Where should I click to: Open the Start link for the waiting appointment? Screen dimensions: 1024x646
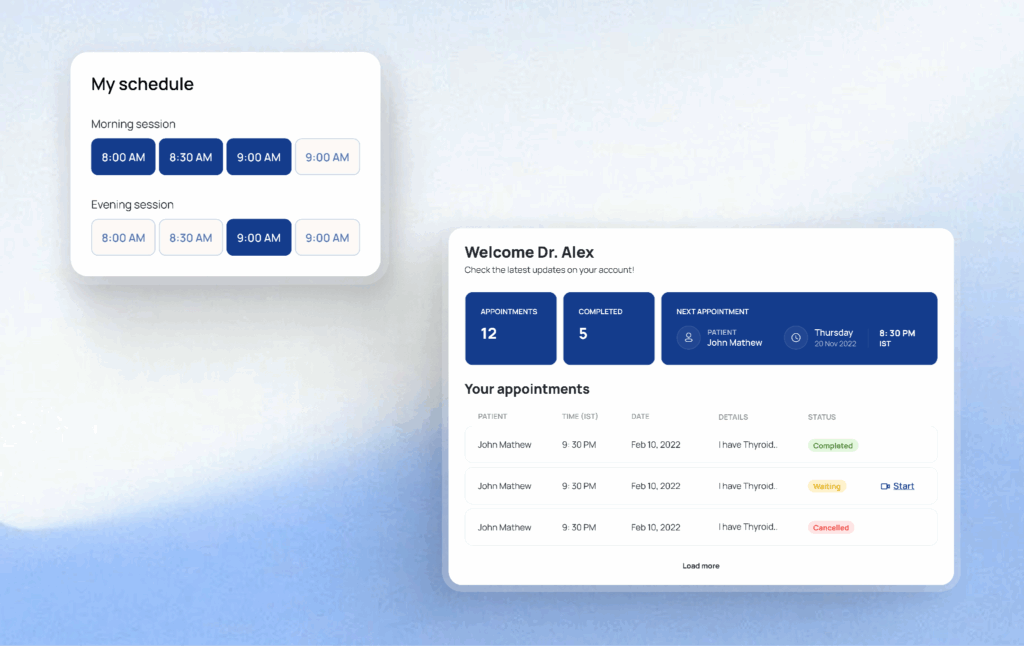tap(903, 486)
